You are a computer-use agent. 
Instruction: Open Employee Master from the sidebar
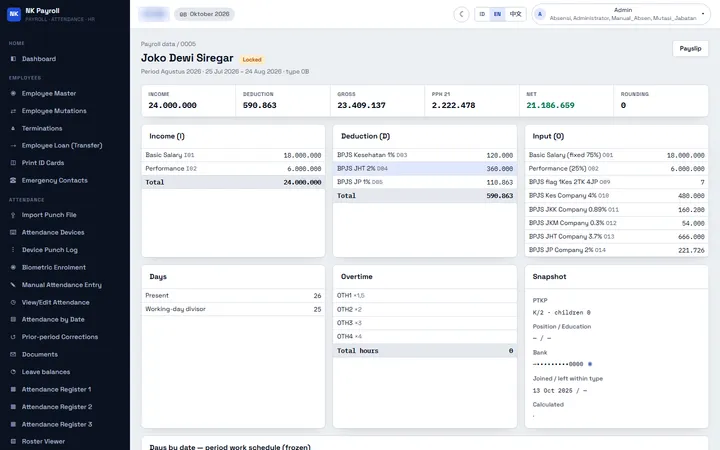coord(49,93)
